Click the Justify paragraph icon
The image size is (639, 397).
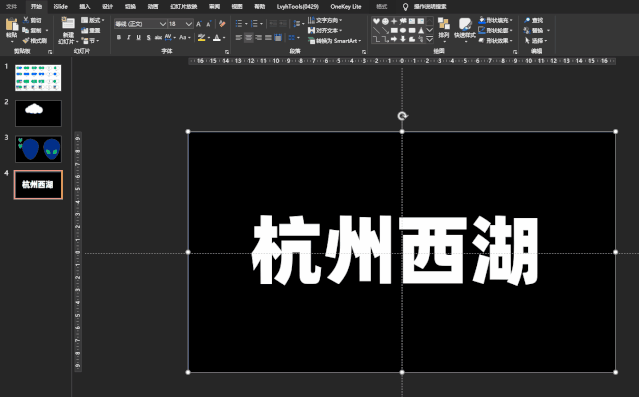[268, 37]
